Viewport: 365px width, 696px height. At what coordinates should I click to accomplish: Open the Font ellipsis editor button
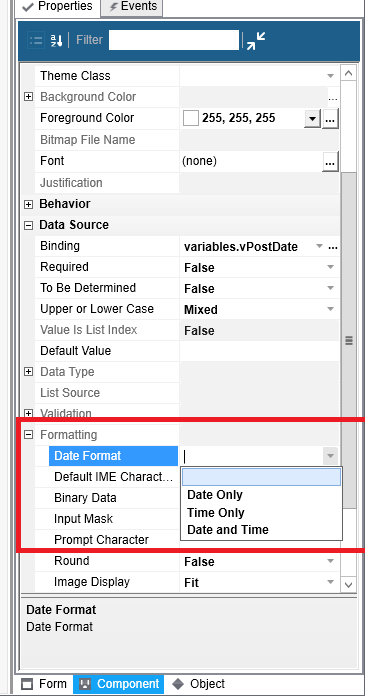330,162
